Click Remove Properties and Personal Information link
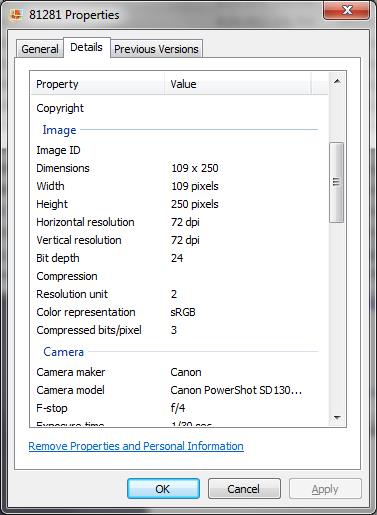This screenshot has height=515, width=377. click(x=136, y=446)
